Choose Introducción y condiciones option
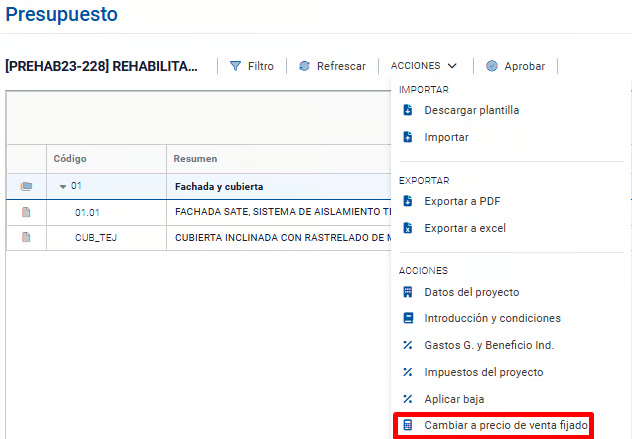632x439 pixels. point(492,319)
